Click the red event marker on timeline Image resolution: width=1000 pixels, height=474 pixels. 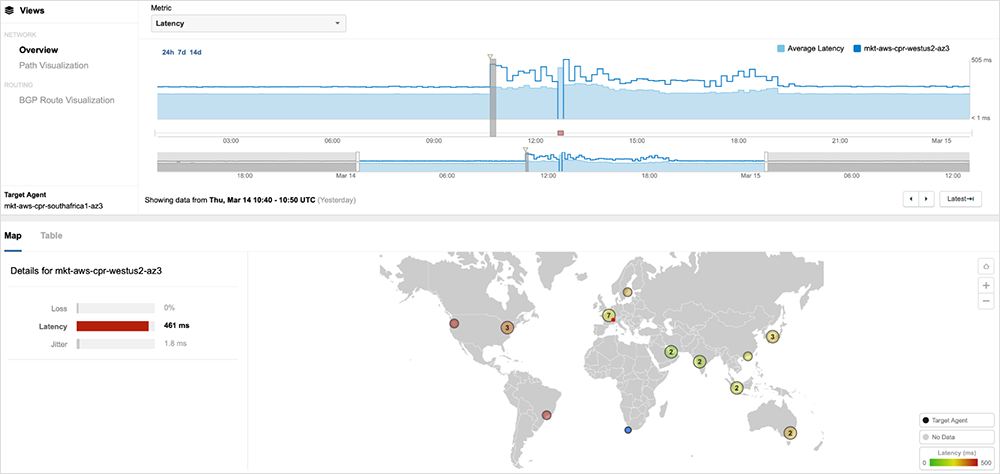tap(561, 132)
